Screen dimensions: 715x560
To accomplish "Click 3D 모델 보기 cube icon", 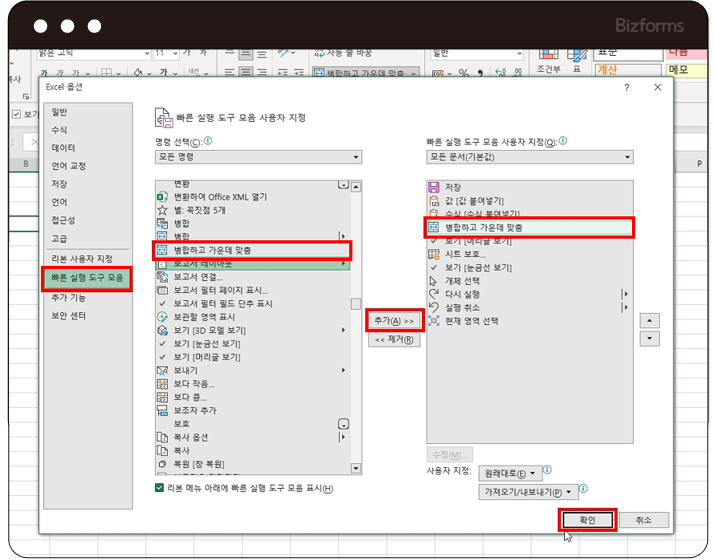I will point(162,330).
